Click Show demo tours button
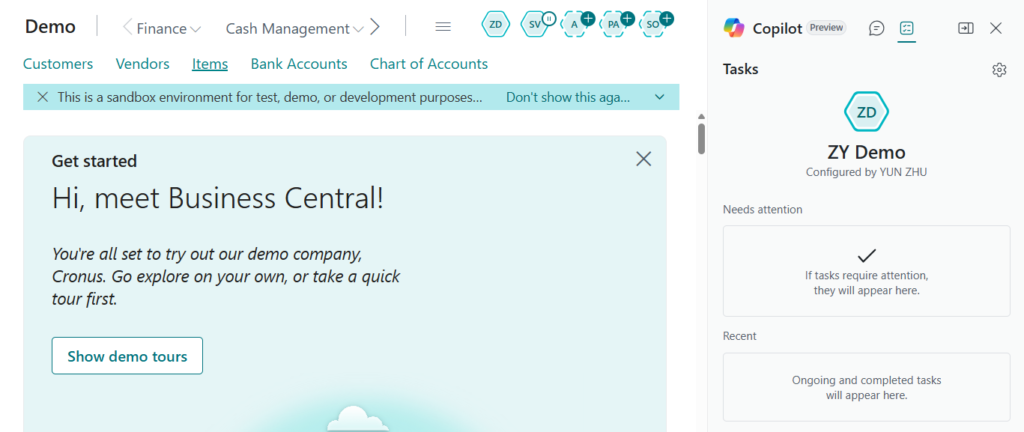Screen dimensions: 1024x432 [127, 356]
